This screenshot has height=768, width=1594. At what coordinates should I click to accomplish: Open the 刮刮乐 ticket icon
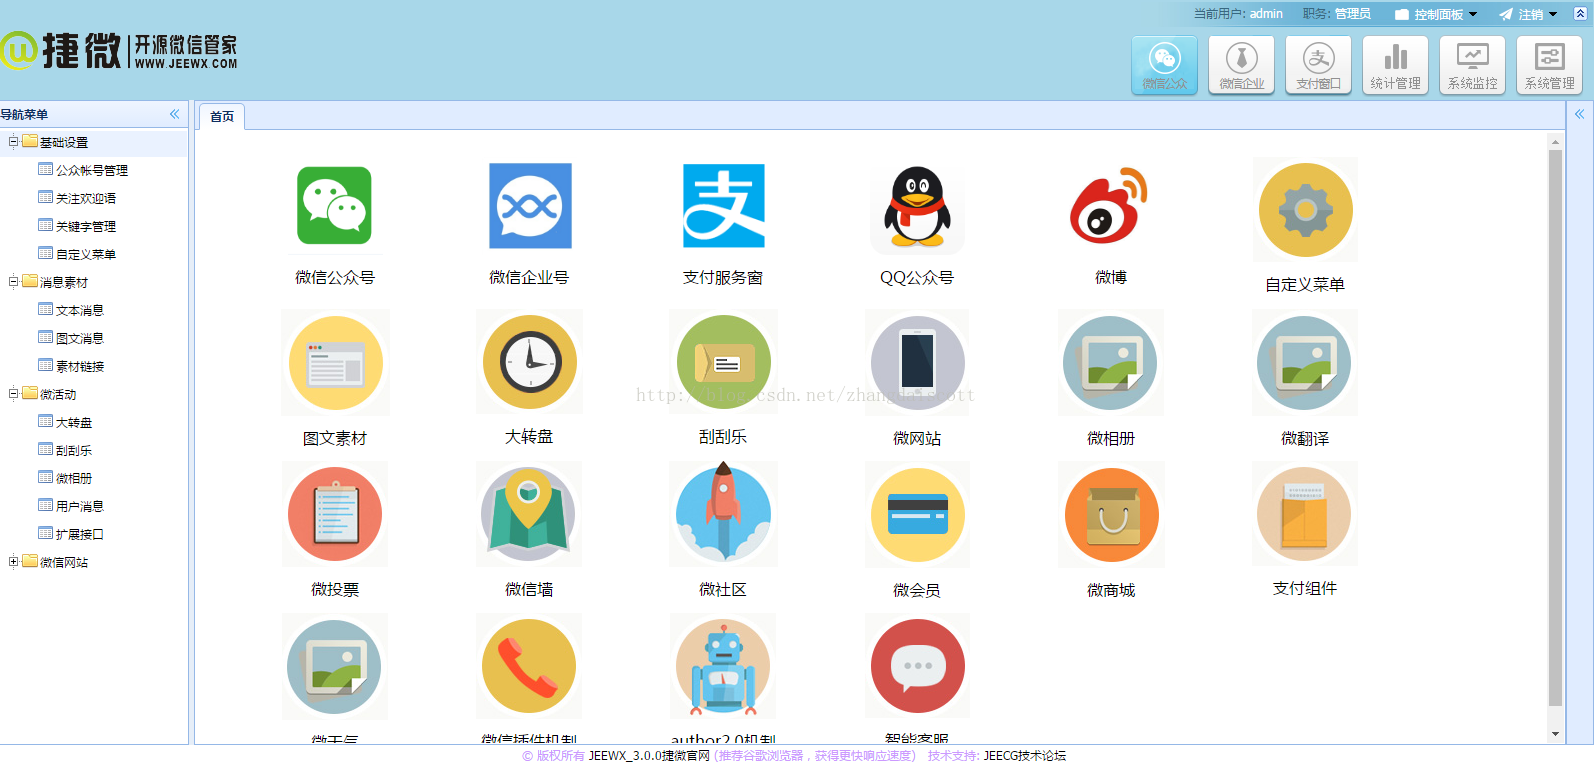click(x=723, y=362)
